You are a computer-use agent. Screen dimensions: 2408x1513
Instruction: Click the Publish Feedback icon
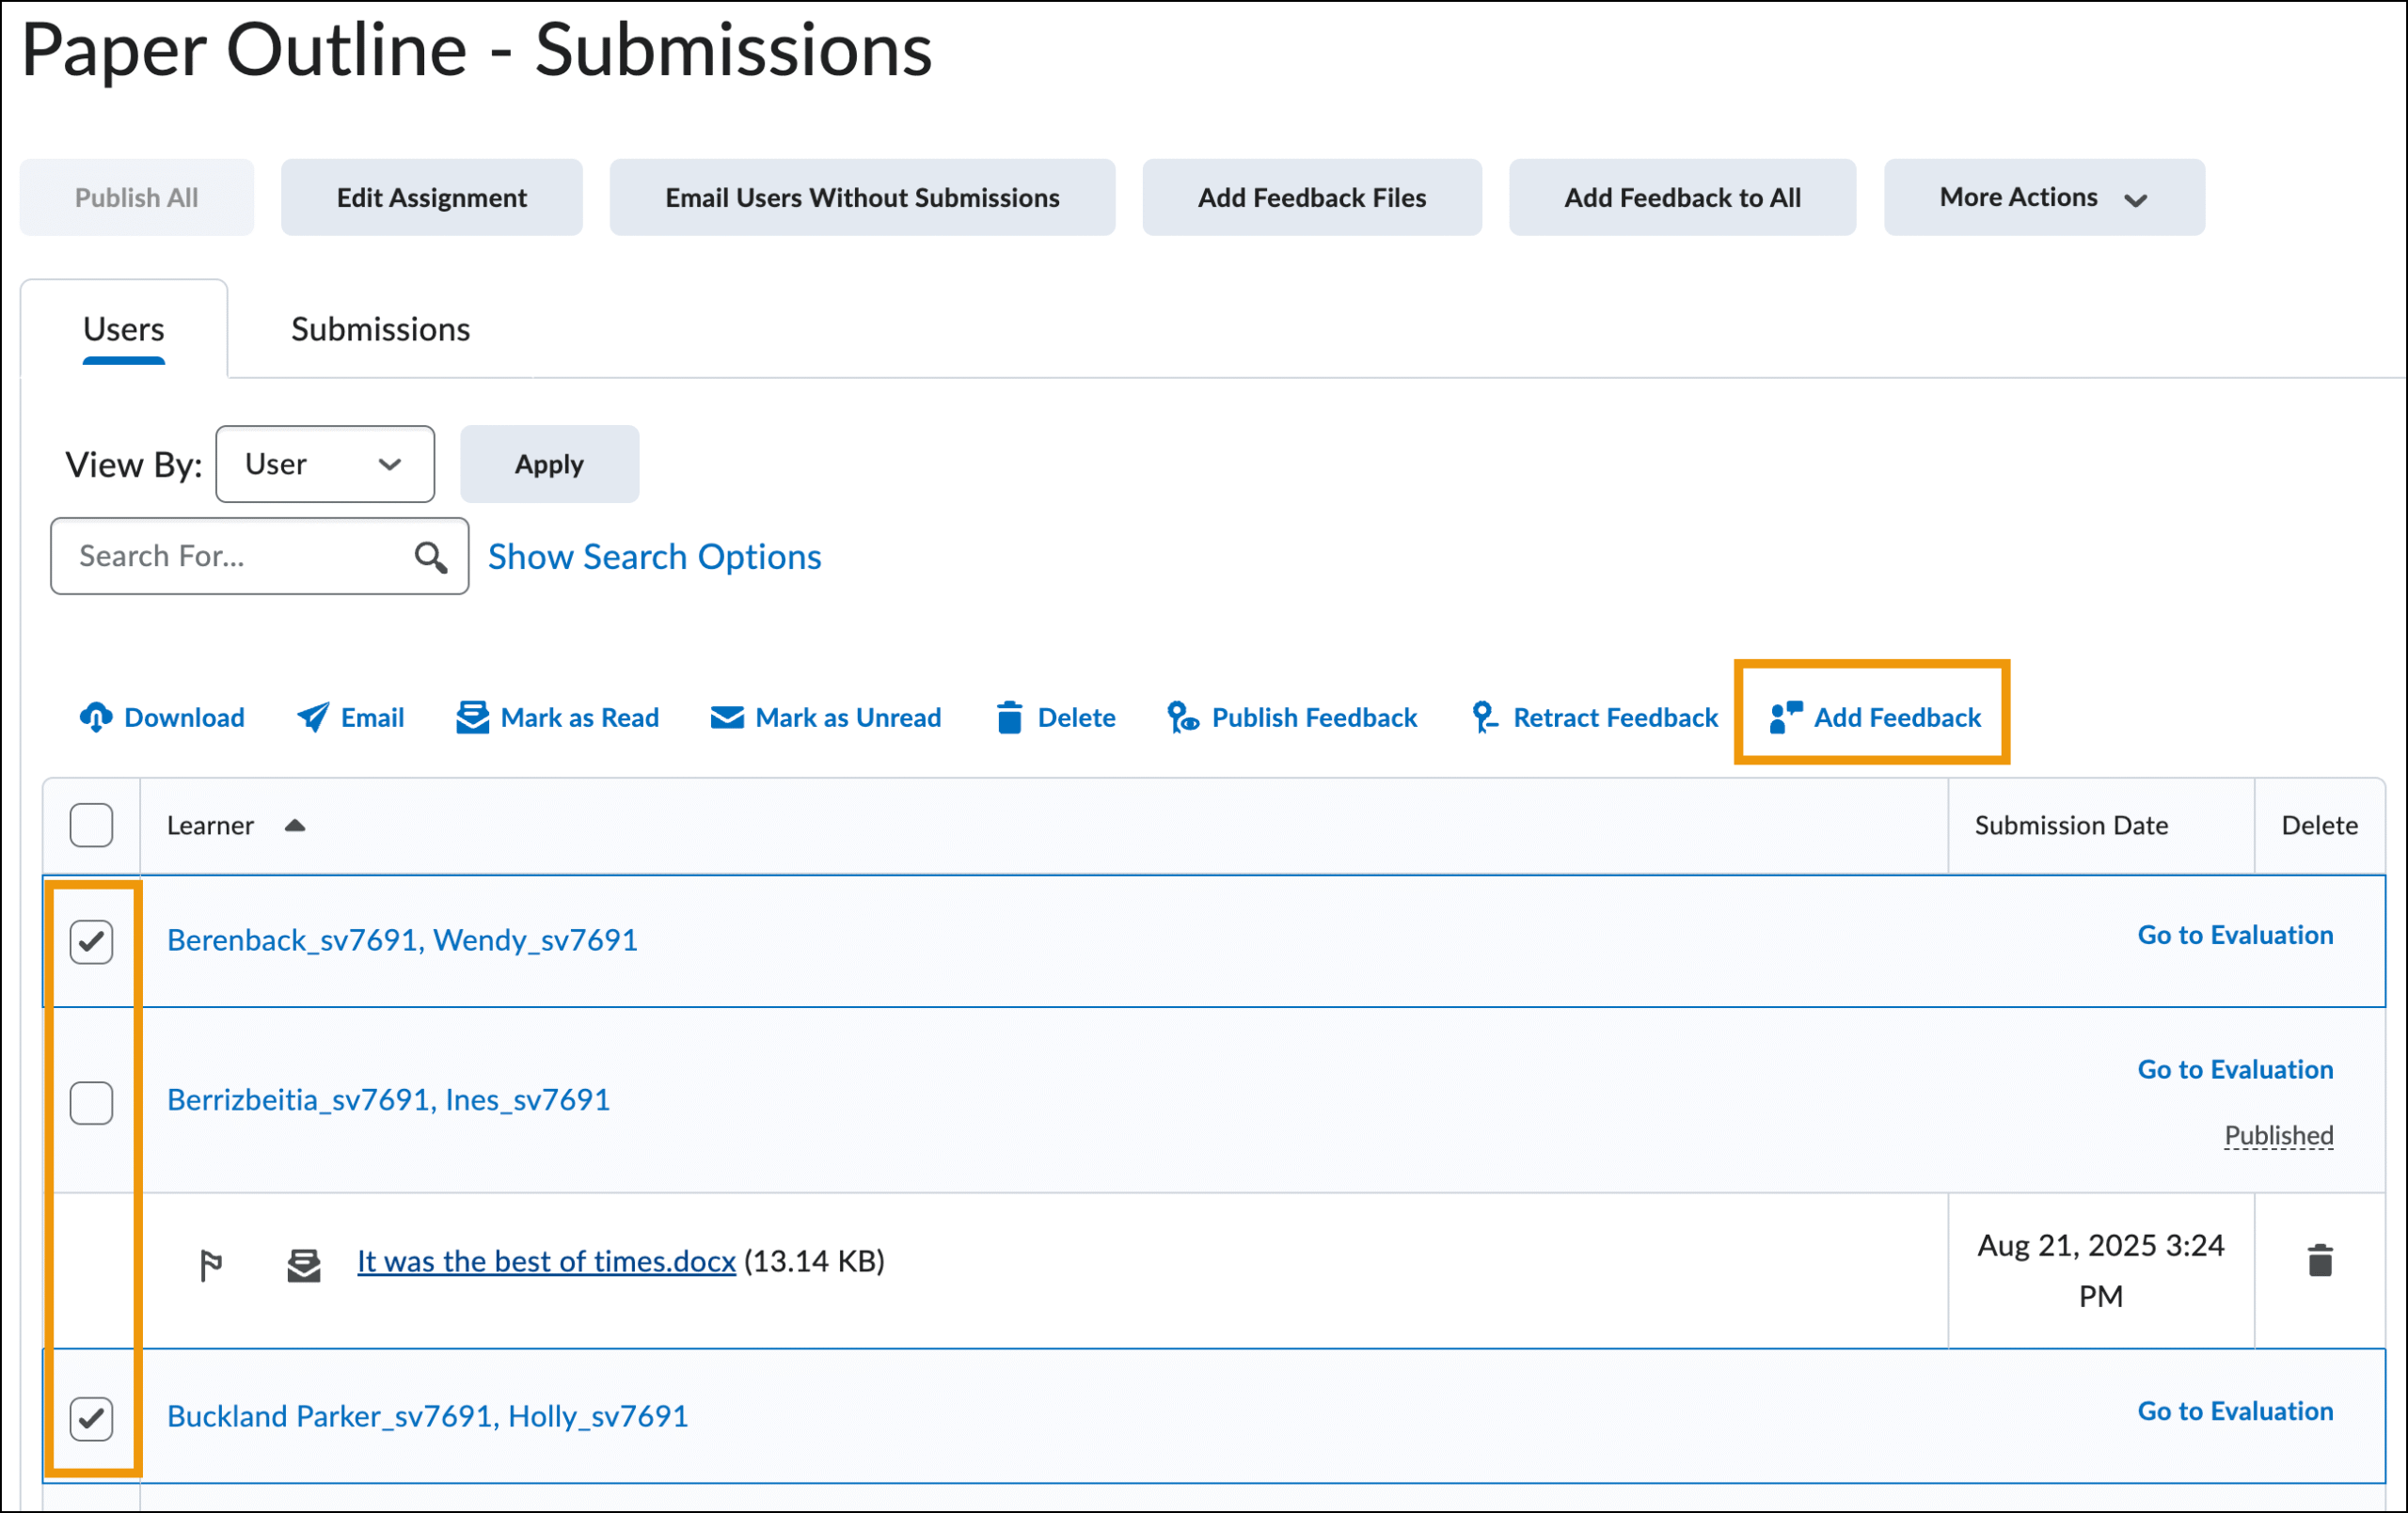pyautogui.click(x=1182, y=717)
